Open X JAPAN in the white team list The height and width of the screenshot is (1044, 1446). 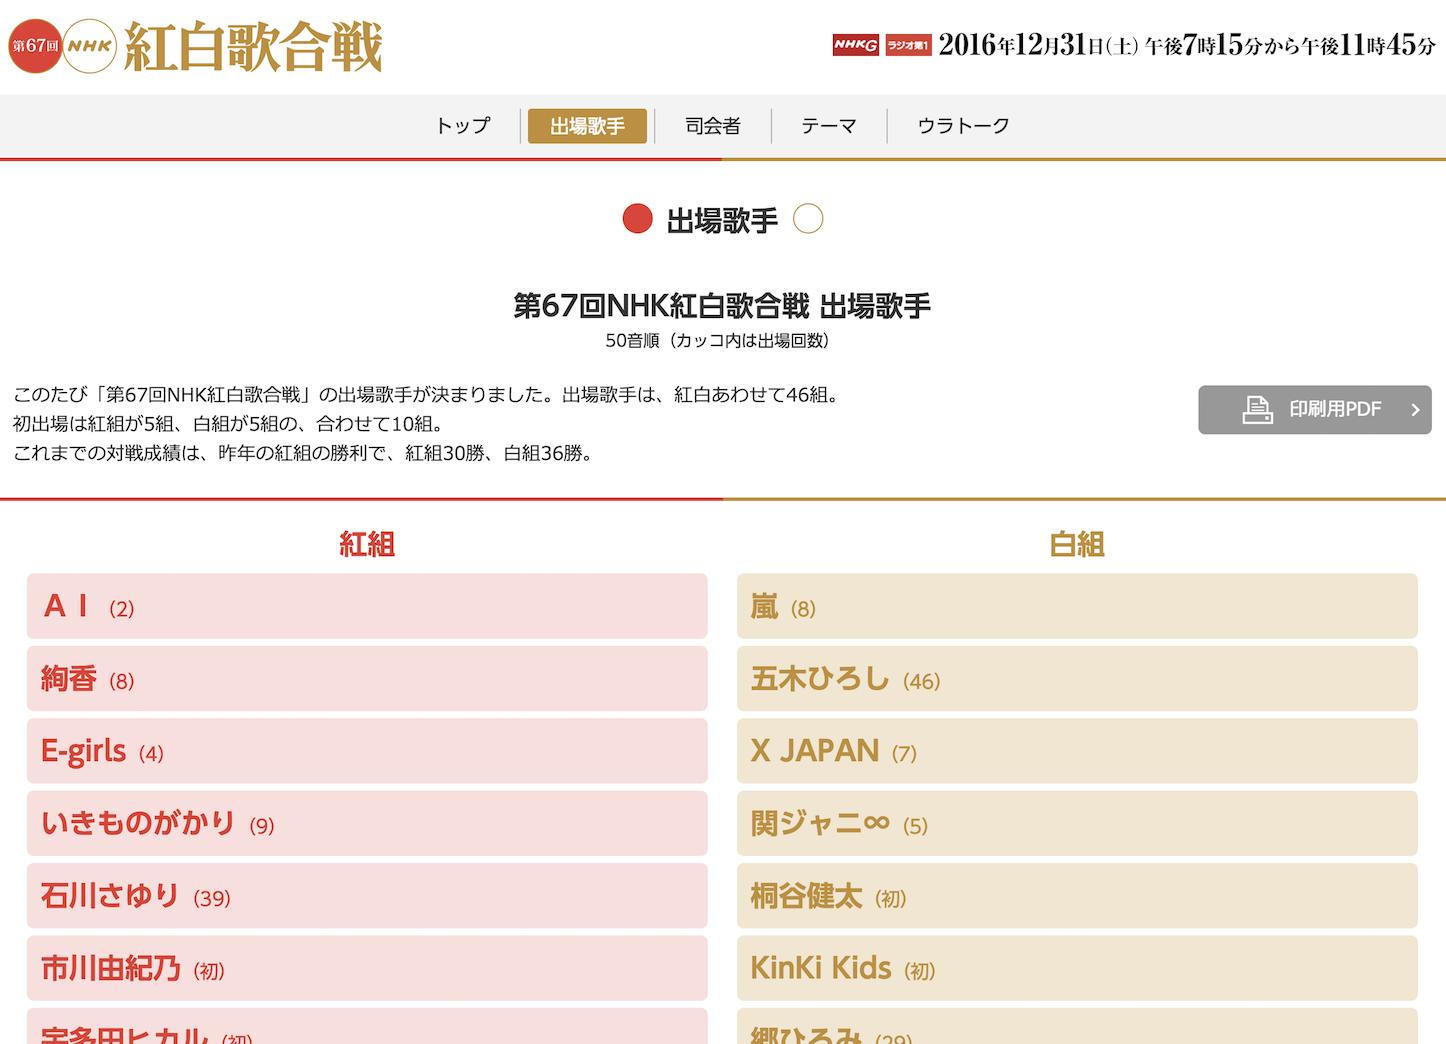click(1076, 751)
